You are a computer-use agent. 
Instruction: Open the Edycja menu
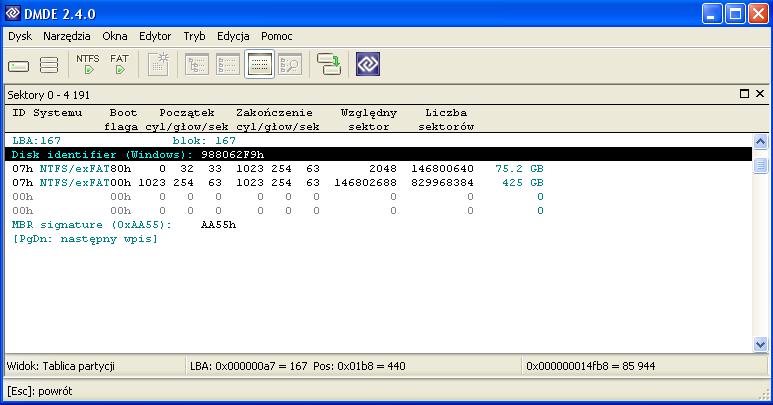click(x=233, y=36)
